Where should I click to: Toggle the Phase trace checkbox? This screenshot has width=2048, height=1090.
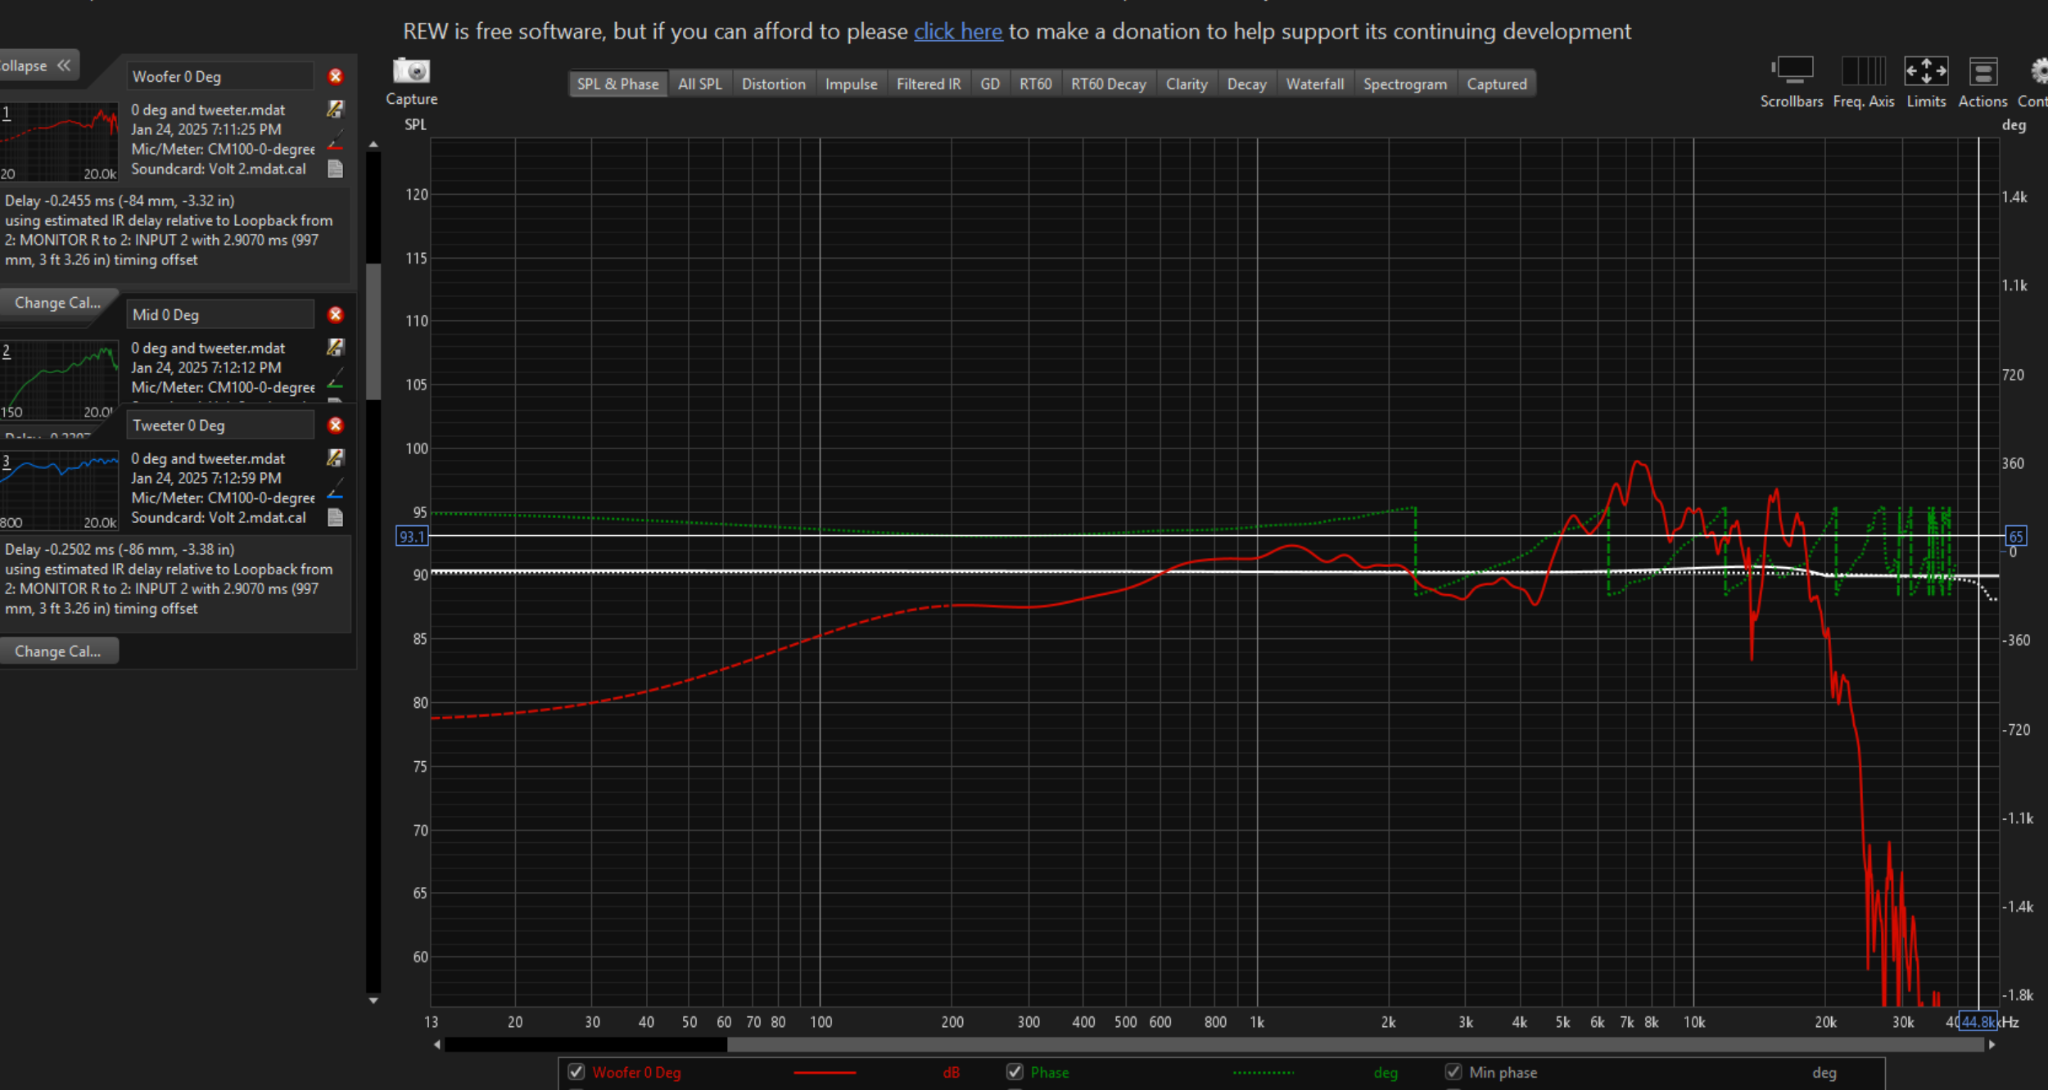pos(1015,1071)
